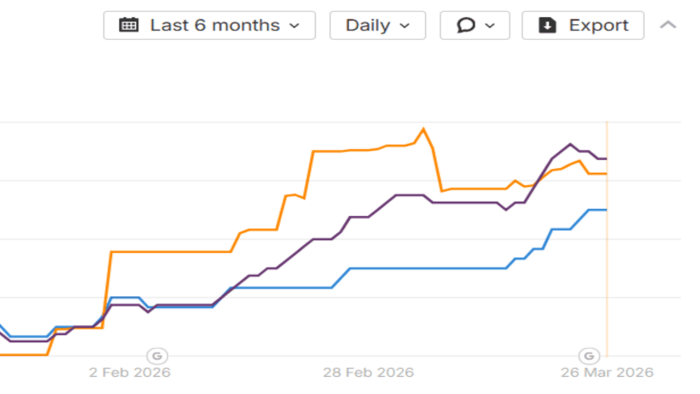Click the 2 Feb 2026 axis label
Image resolution: width=700 pixels, height=394 pixels.
pos(129,372)
